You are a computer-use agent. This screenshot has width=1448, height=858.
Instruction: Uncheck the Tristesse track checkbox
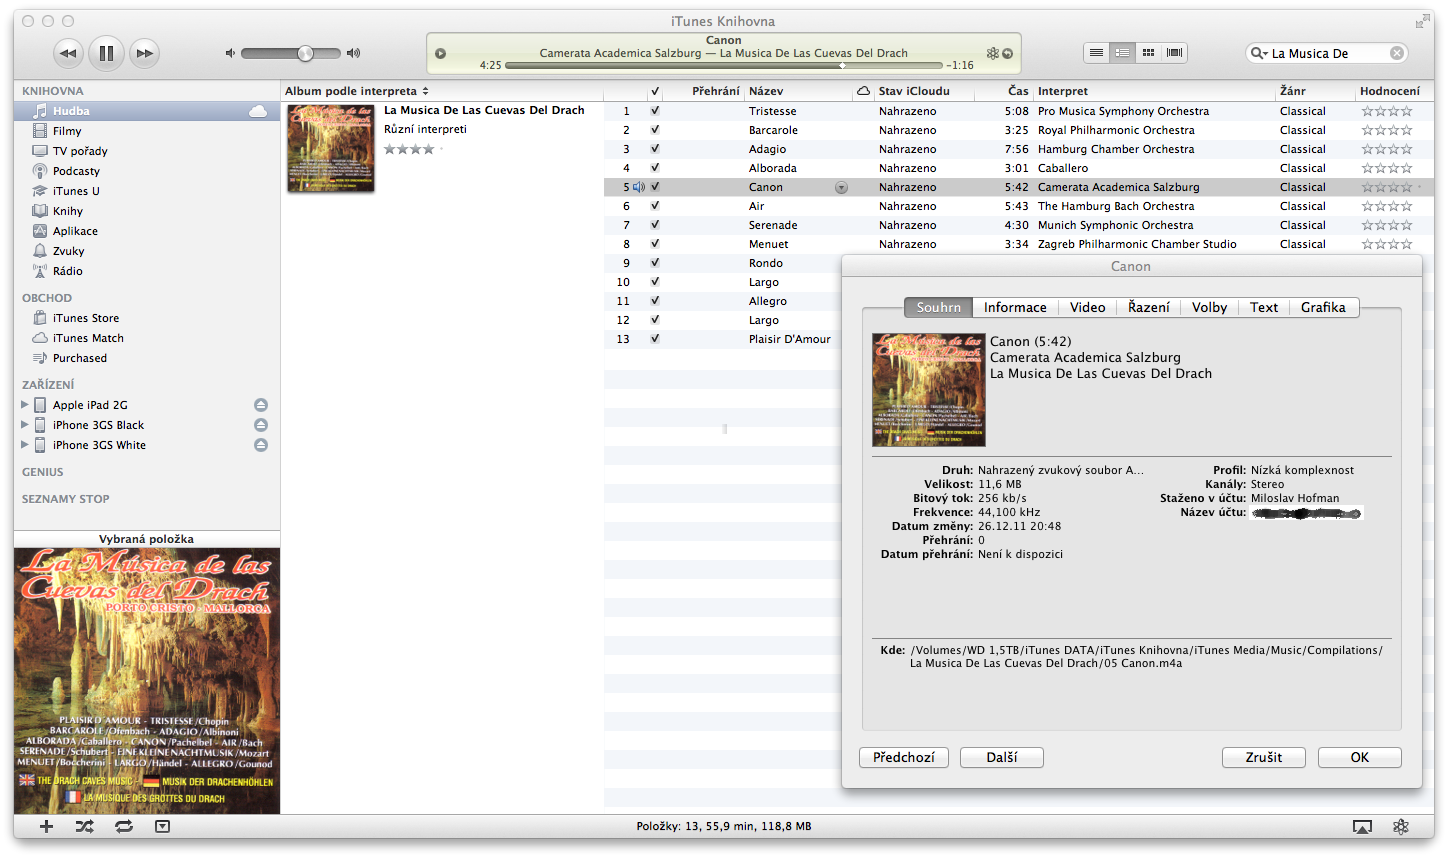point(655,110)
